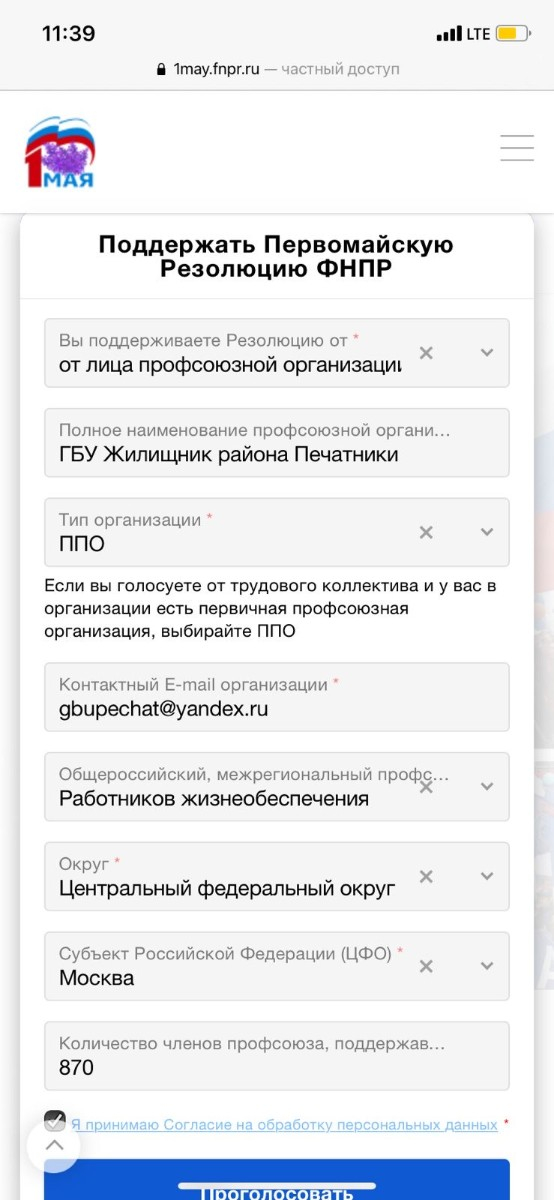Viewport: 554px width, 1200px height.
Task: Clear the Москва subject selection
Action: tap(426, 967)
